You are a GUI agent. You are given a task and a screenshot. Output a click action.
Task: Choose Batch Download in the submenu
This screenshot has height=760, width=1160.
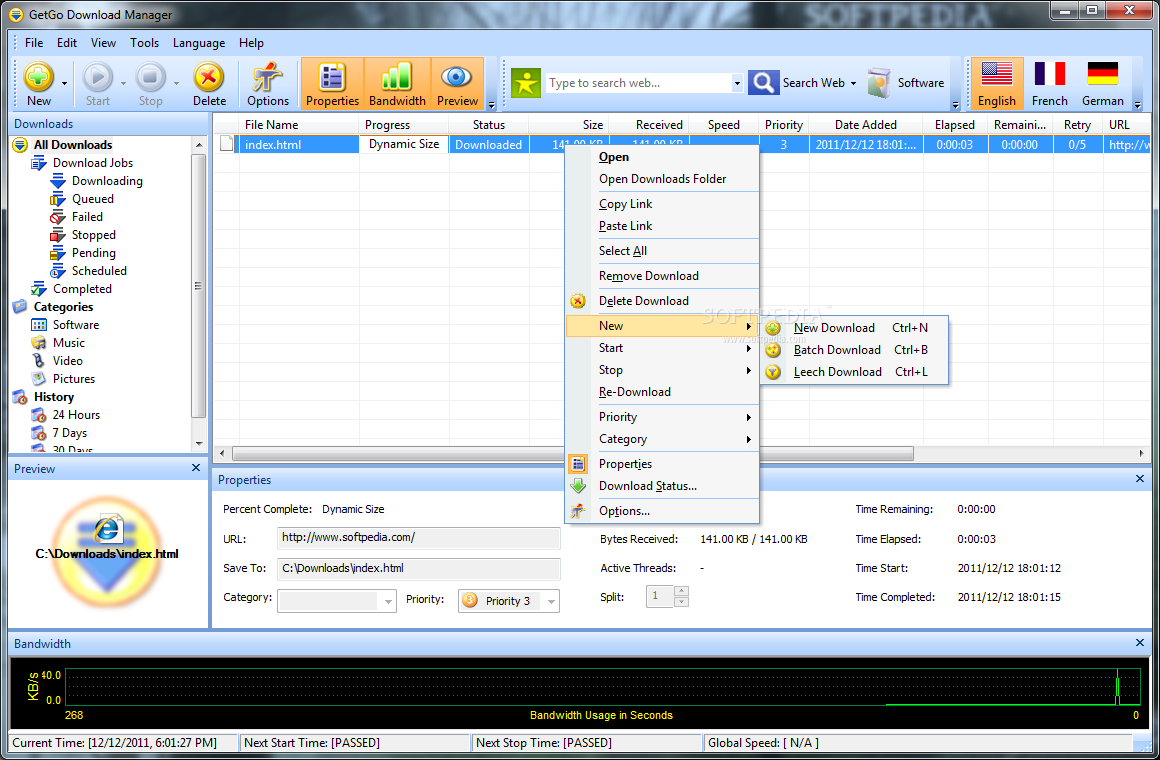click(x=854, y=350)
